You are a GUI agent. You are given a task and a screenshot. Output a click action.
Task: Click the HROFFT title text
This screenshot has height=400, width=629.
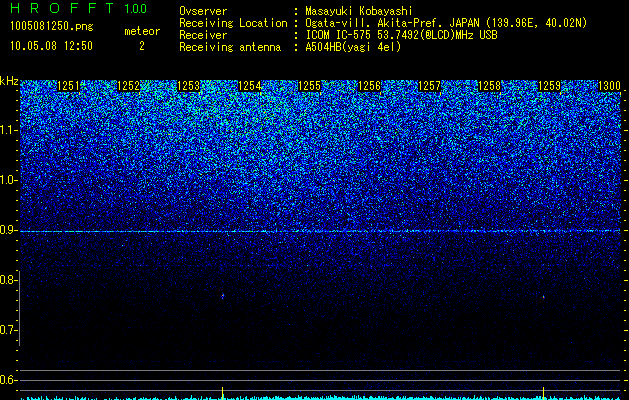[x=62, y=8]
